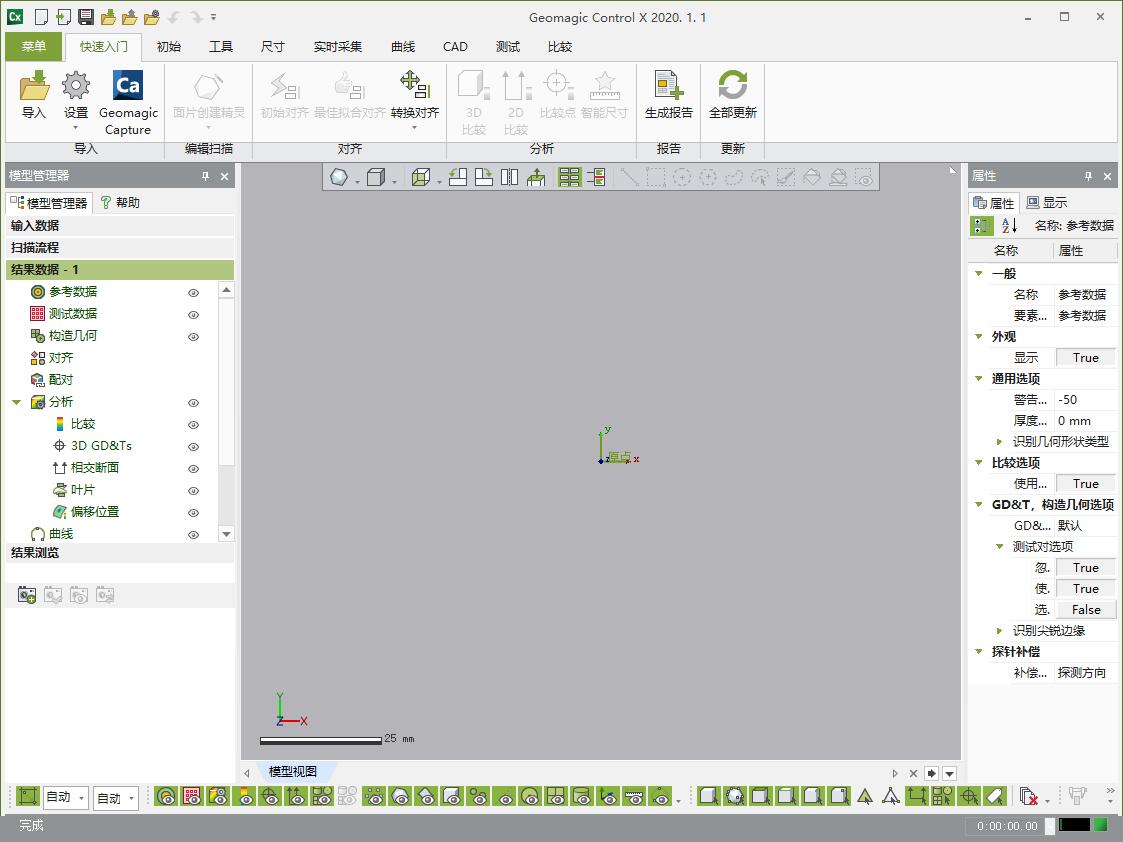
Task: Hide the 测试数据 item using its eye icon
Action: click(193, 315)
